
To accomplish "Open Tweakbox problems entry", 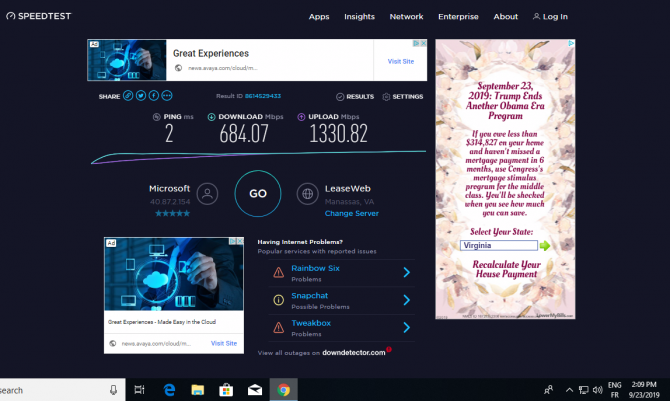I will (x=341, y=328).
